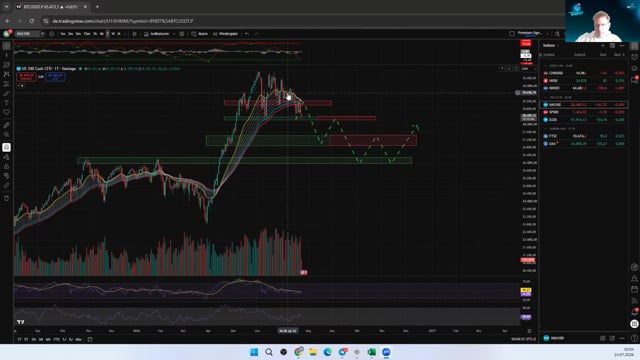
Task: Collapse the watchlist section containing NAS100
Action: 545,98
